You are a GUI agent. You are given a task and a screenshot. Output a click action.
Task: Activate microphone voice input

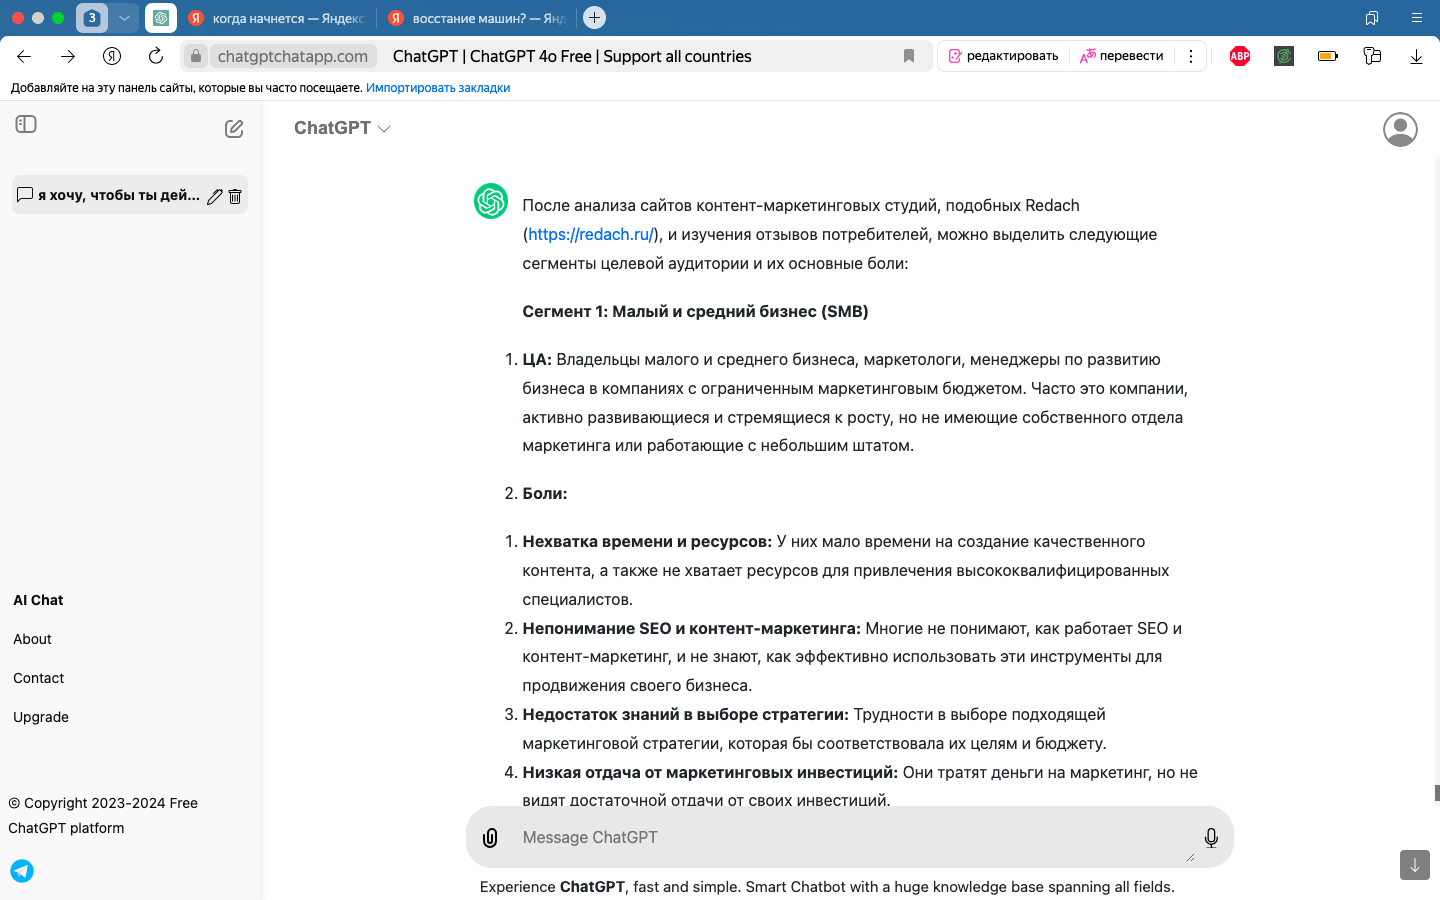point(1211,838)
